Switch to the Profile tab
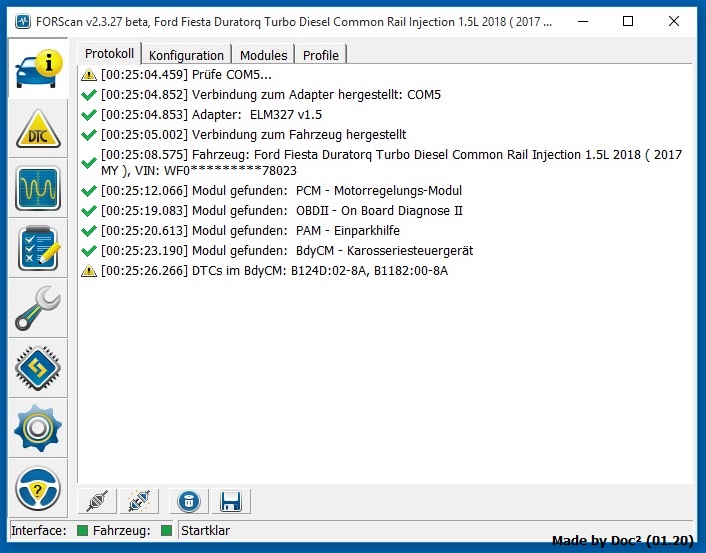Screen dimensions: 706x553 coord(321,55)
